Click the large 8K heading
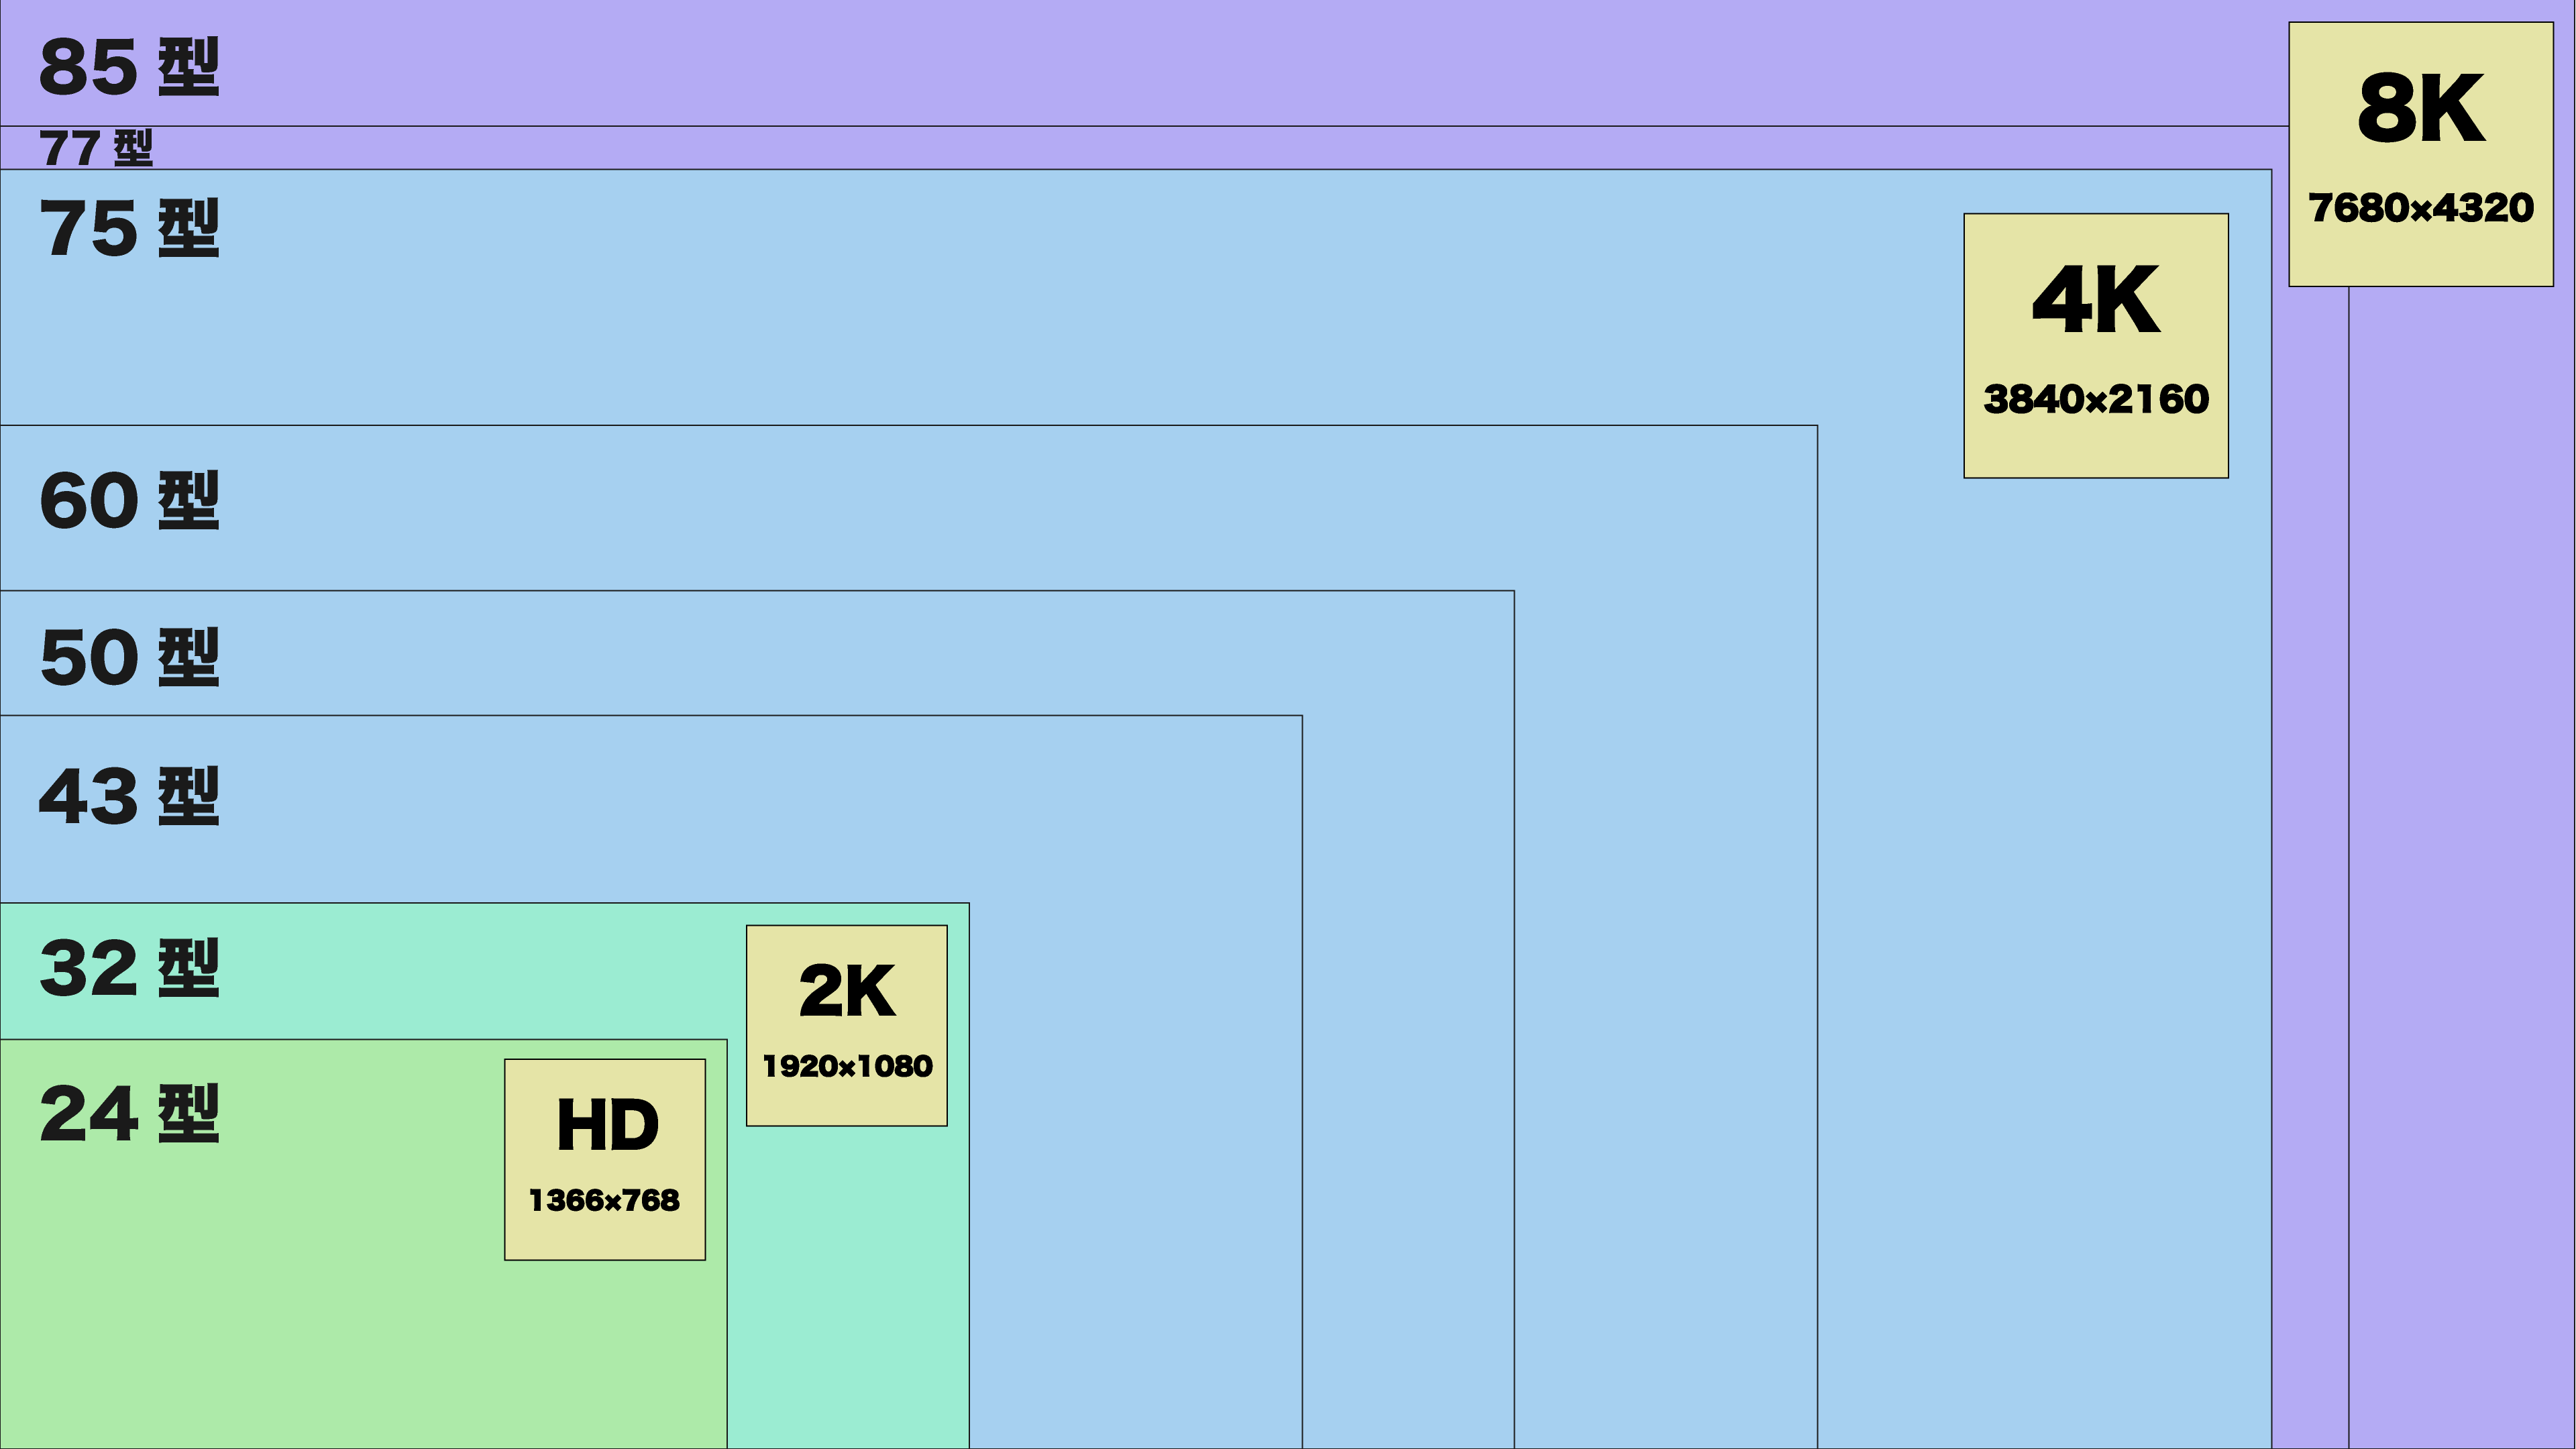 coord(2420,108)
